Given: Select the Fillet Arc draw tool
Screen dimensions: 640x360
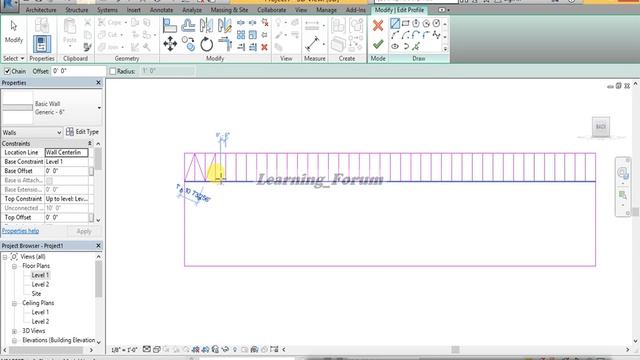Looking at the screenshot, I should click(426, 35).
